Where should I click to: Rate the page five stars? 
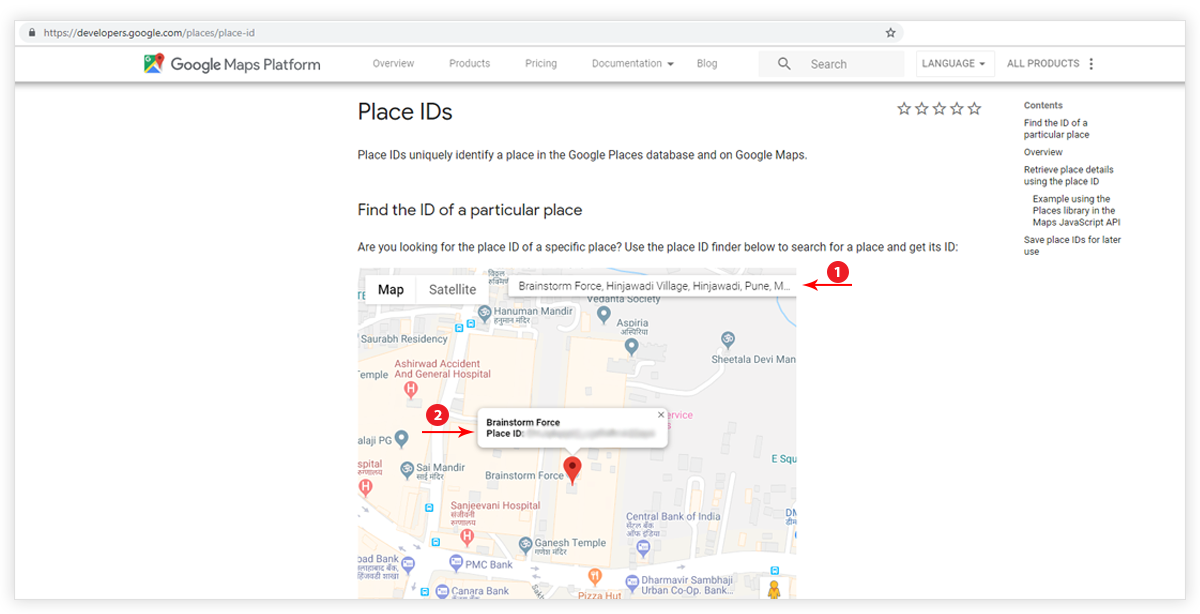(975, 108)
